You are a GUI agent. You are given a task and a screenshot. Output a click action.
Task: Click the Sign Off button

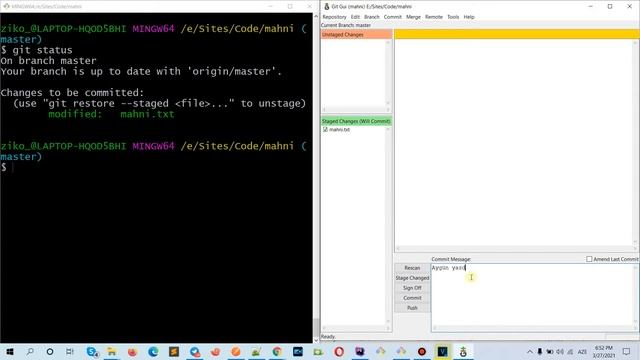[x=412, y=288]
